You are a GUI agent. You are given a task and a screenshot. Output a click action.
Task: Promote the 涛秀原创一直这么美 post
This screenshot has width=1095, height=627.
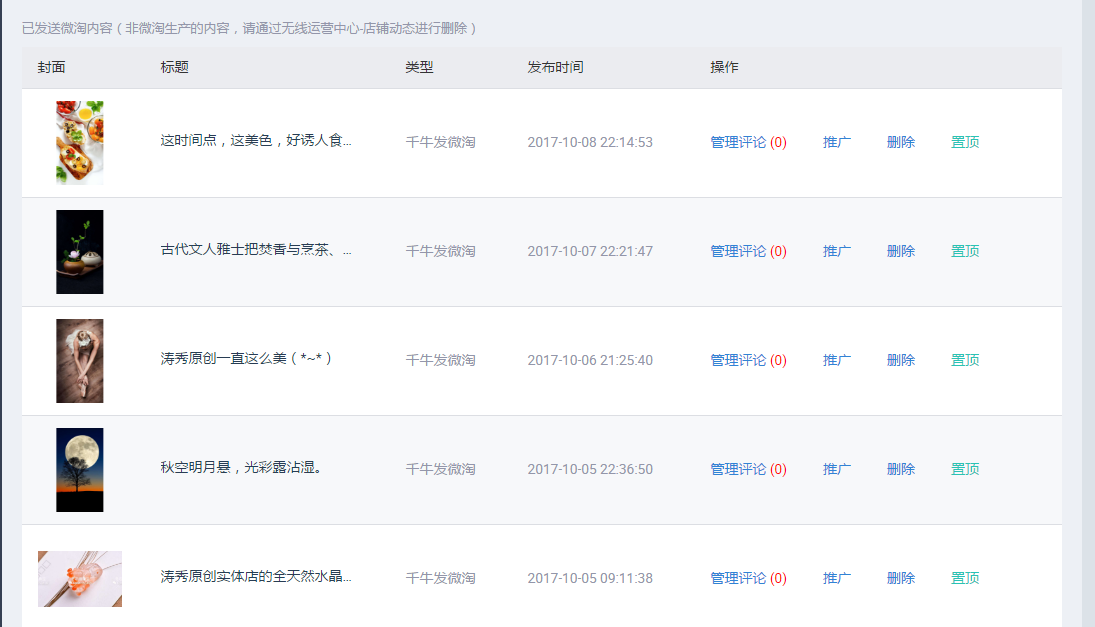[836, 360]
